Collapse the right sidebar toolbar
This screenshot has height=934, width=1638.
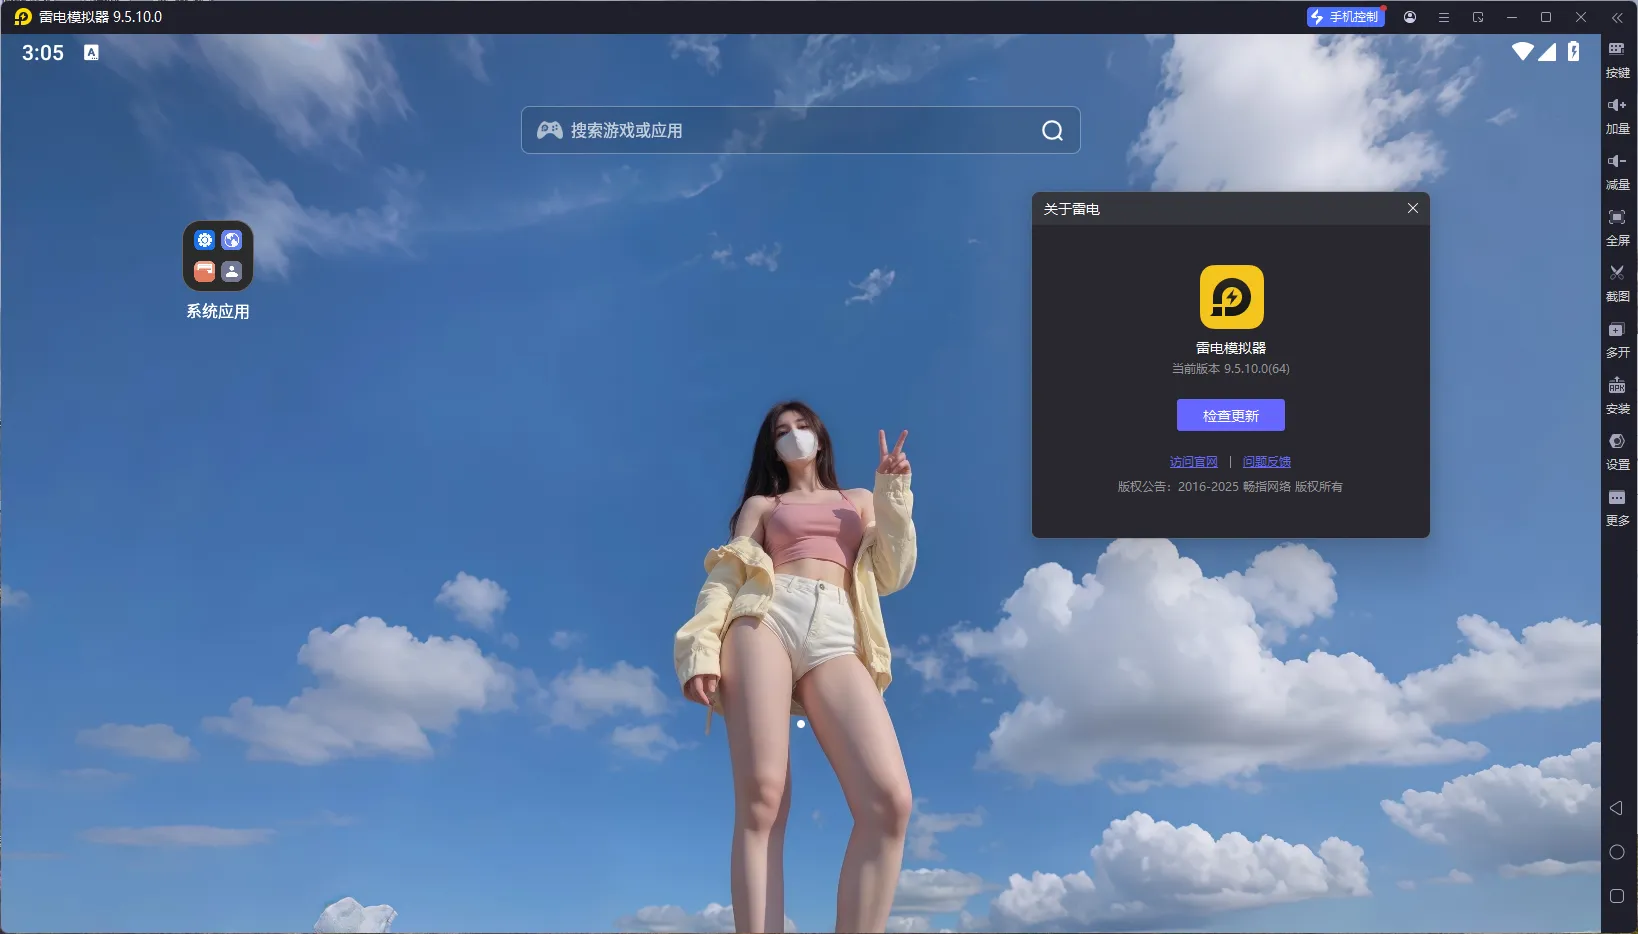1618,17
